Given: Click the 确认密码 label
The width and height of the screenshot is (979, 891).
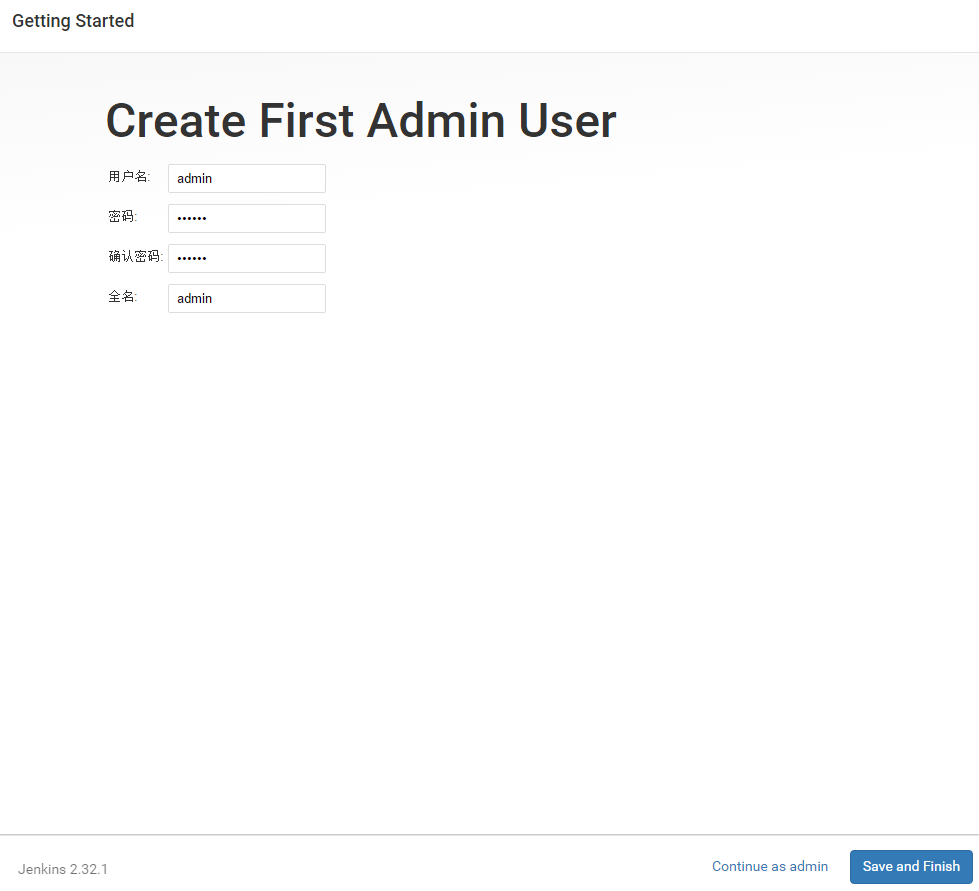Looking at the screenshot, I should 135,257.
